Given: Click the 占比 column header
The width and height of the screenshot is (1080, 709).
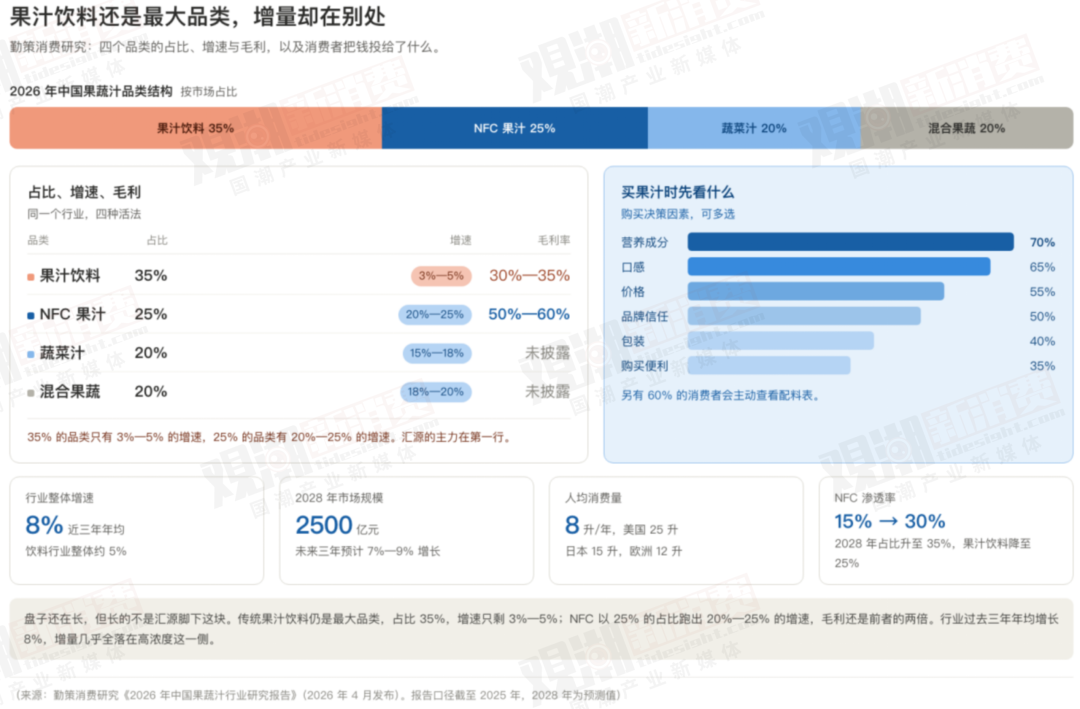Looking at the screenshot, I should 157,240.
